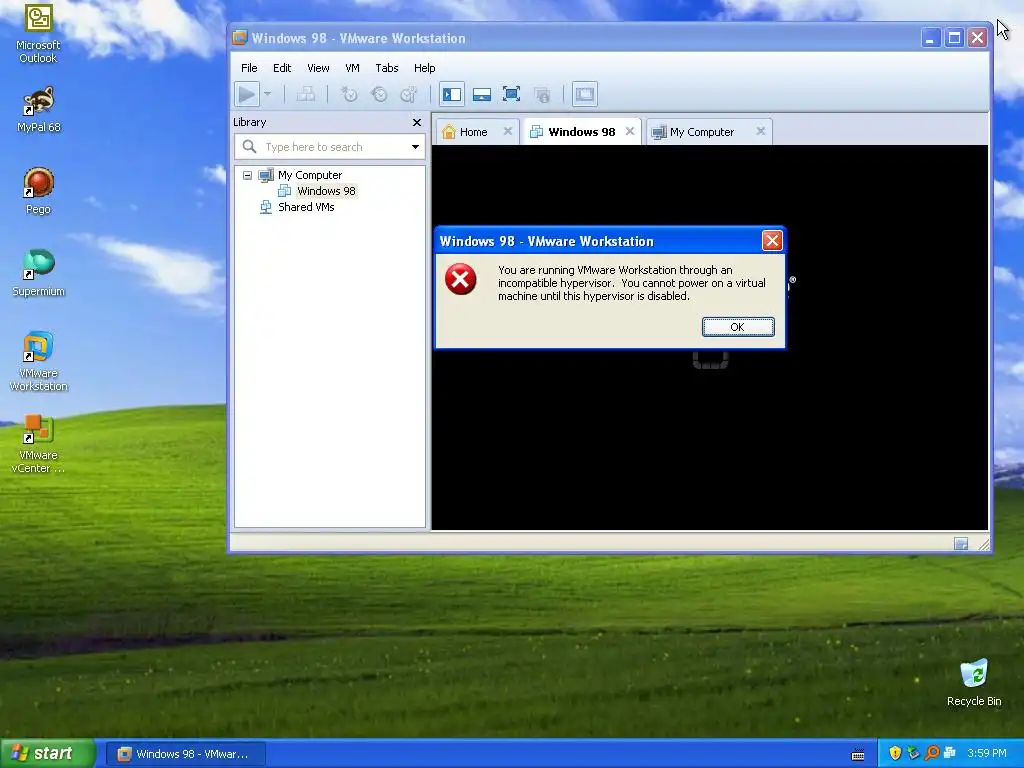Close the hypervisor error dialog
Image resolution: width=1024 pixels, height=768 pixels.
(772, 241)
